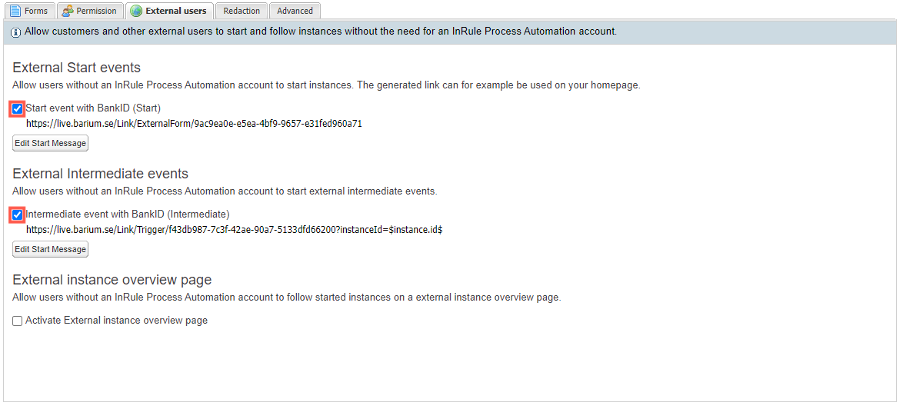Viewport: 904px width, 410px height.
Task: Enable Activate External instance overview page checkbox
Action: click(17, 321)
